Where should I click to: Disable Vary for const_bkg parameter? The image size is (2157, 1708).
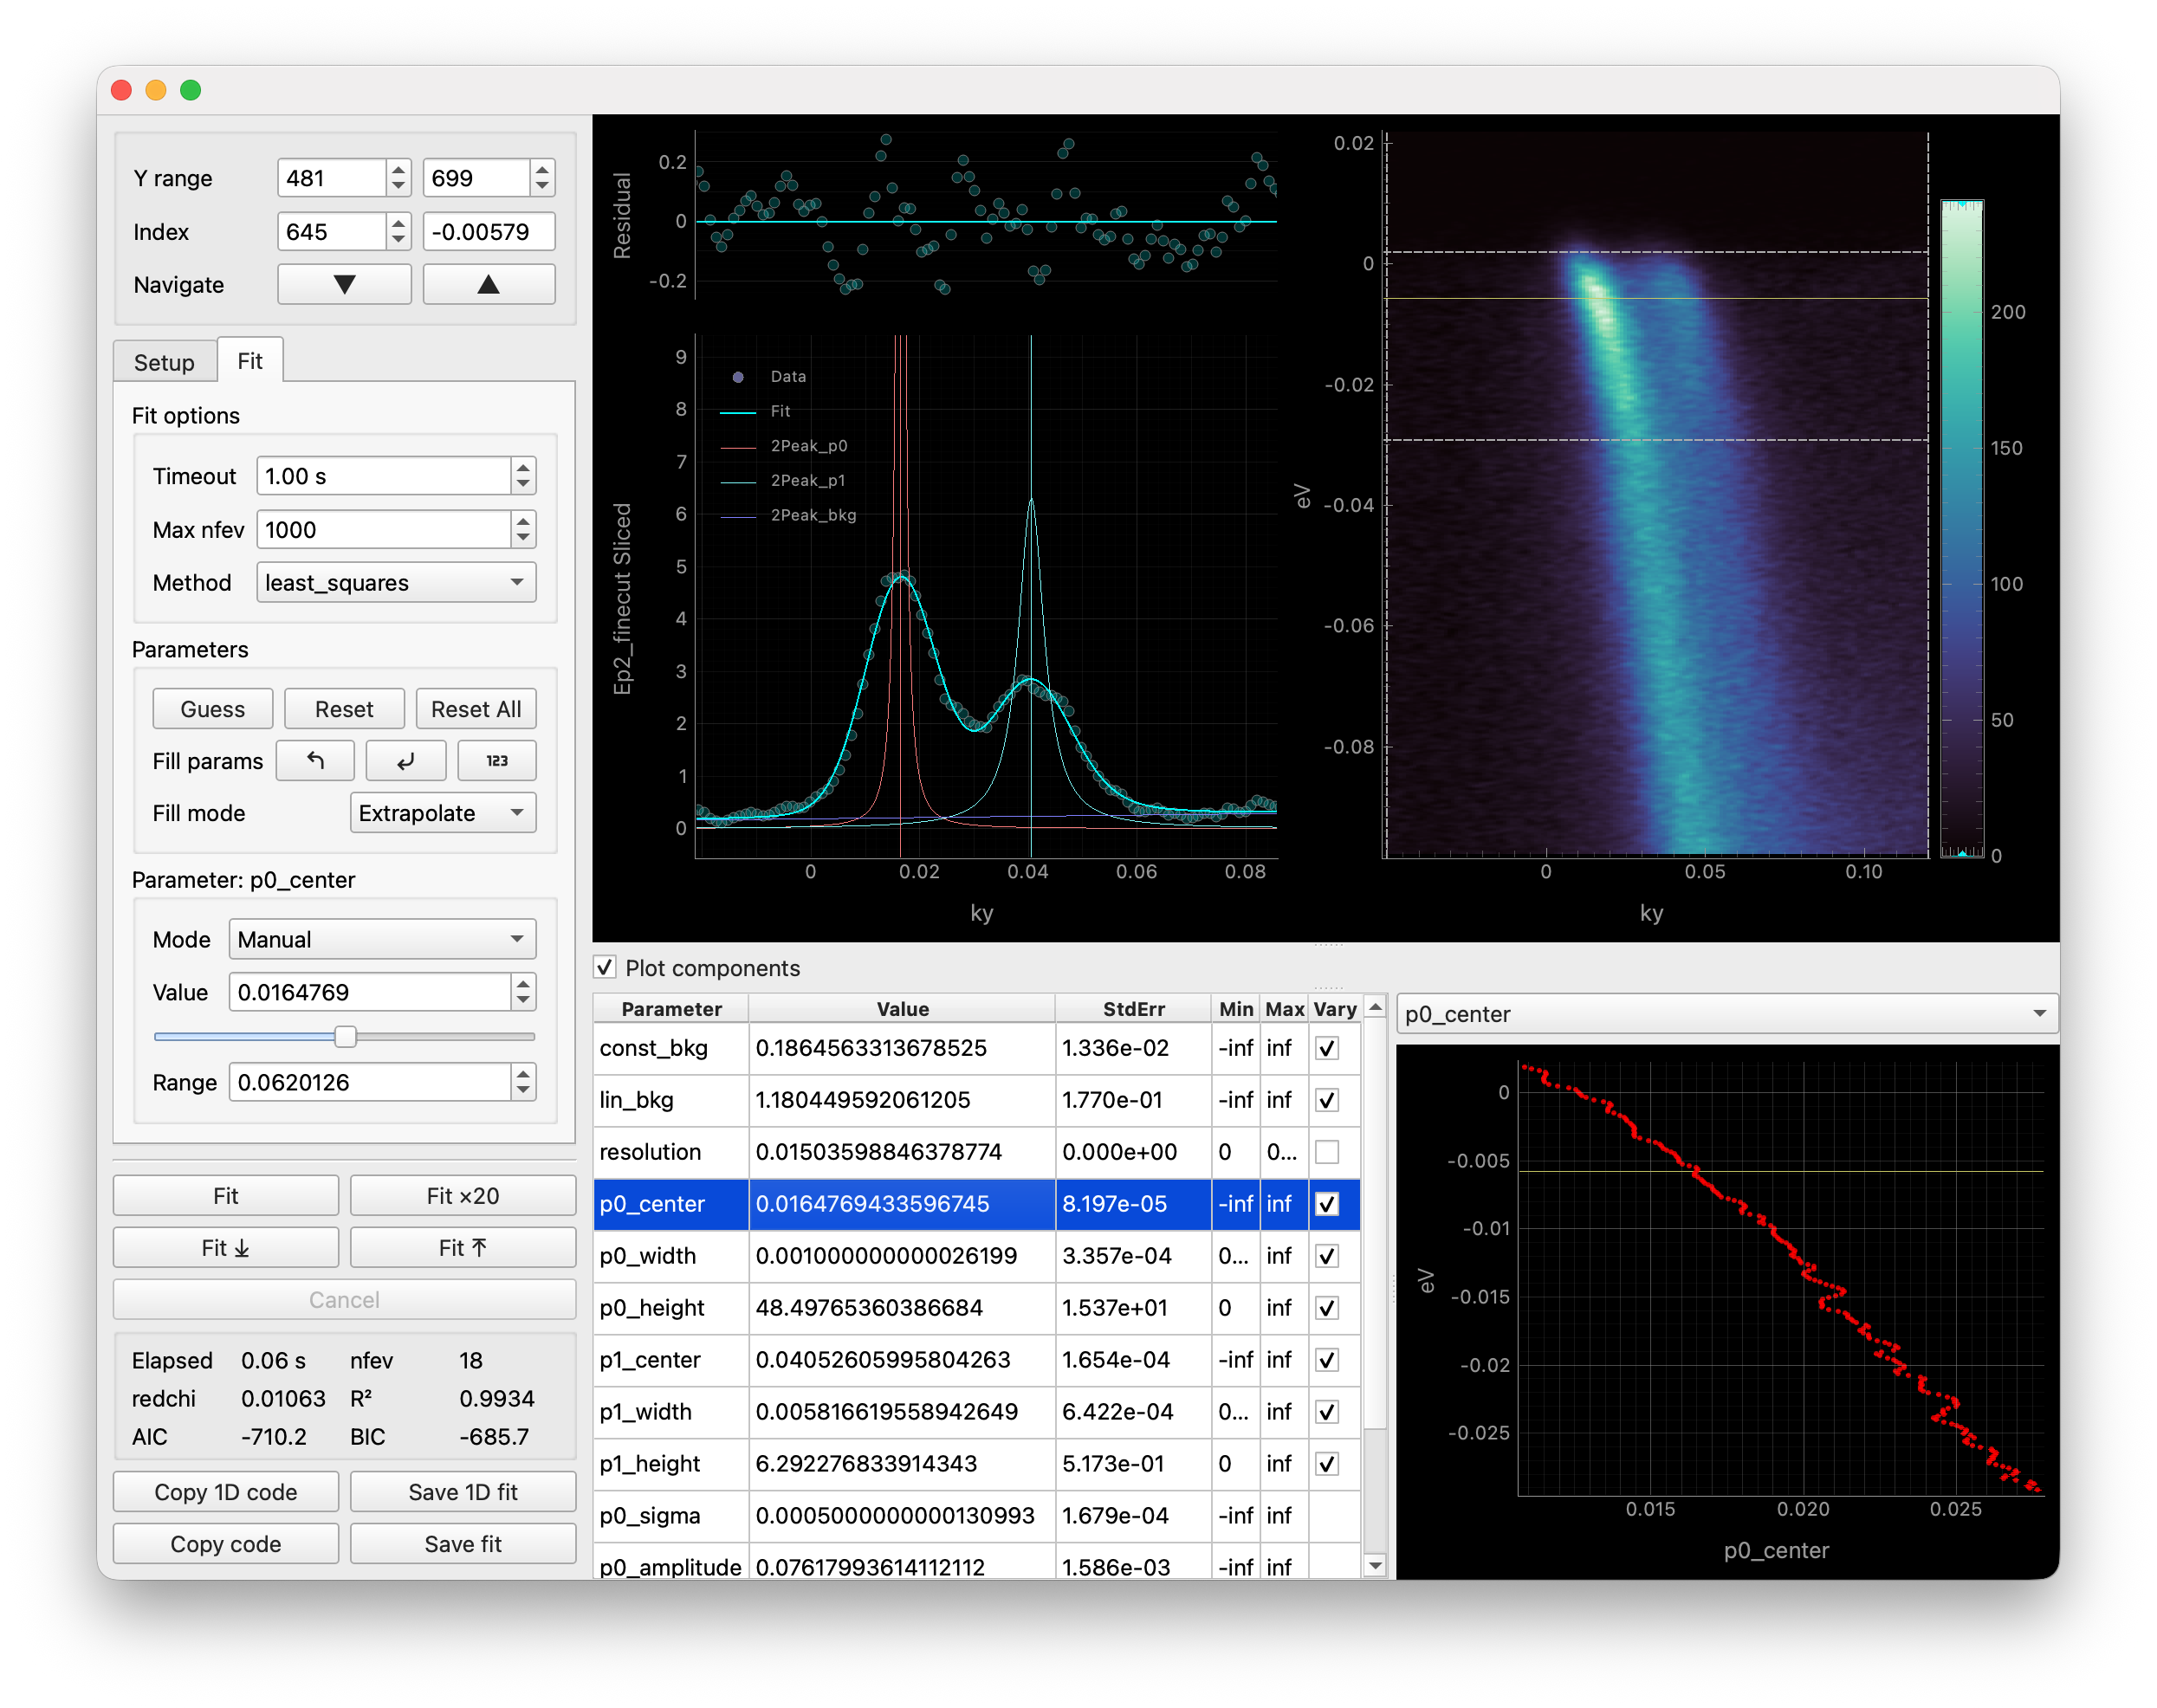1328,1048
